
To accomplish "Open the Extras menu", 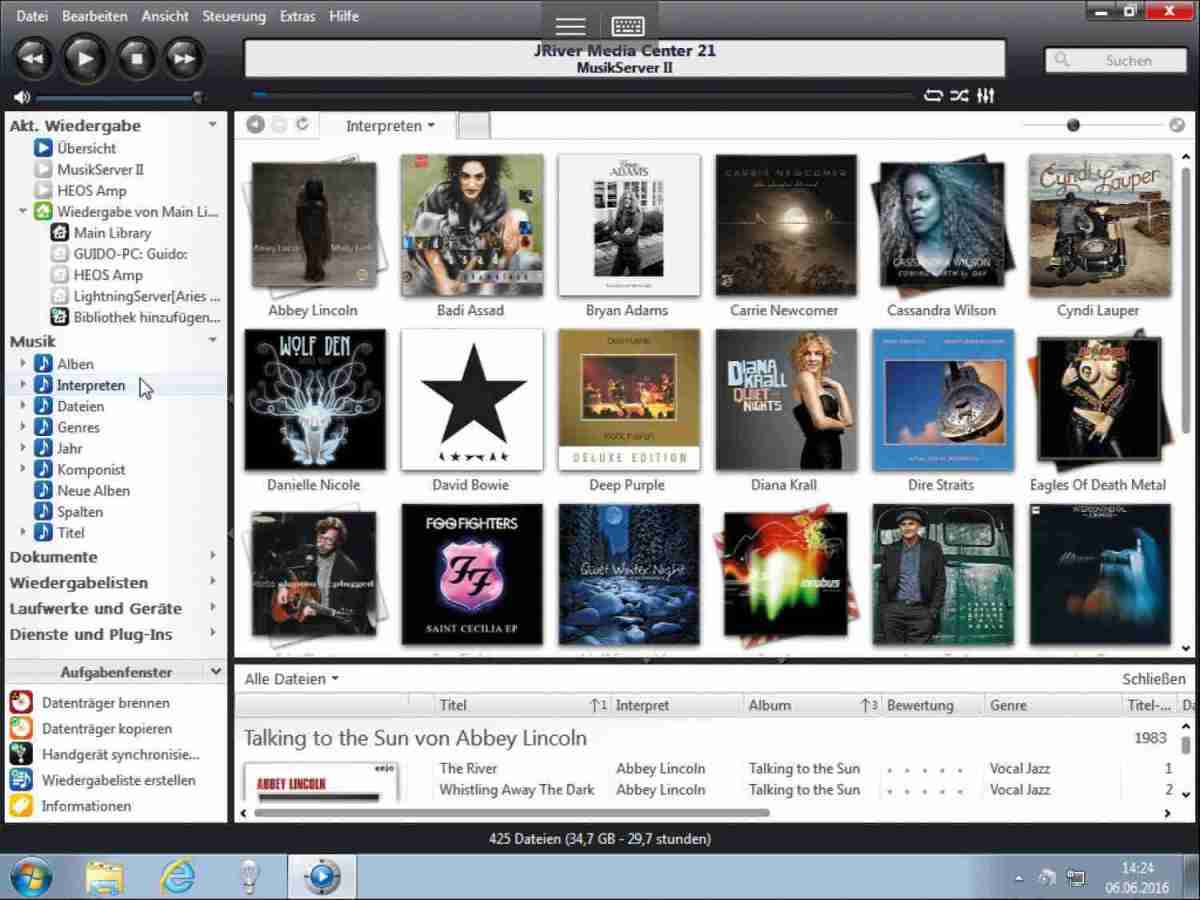I will 297,16.
